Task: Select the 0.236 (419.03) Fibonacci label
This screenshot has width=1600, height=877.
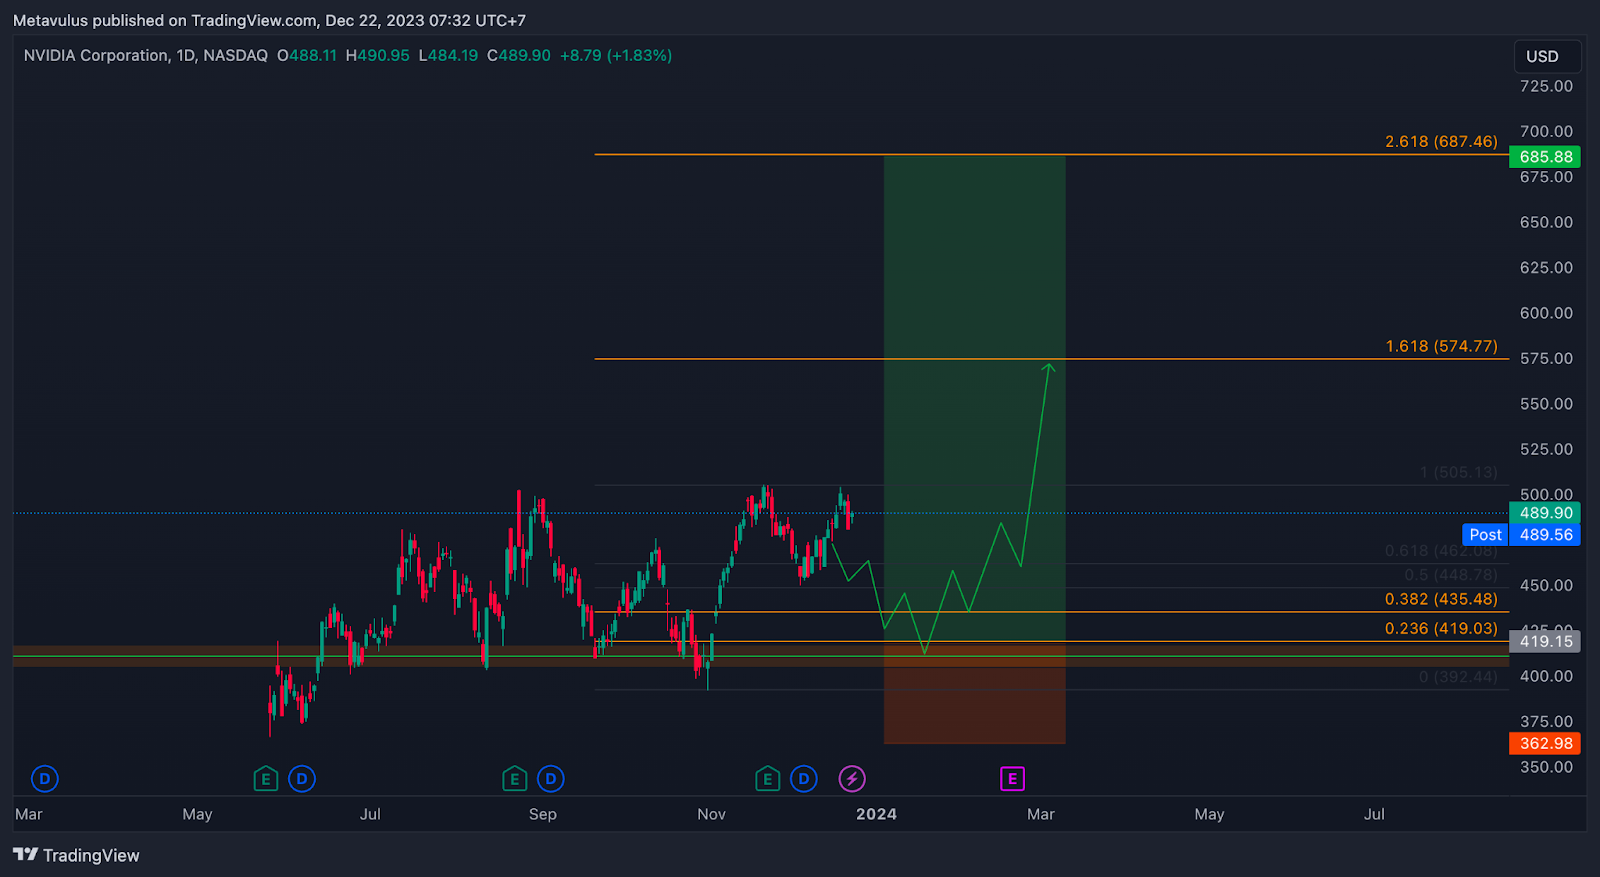Action: tap(1441, 629)
